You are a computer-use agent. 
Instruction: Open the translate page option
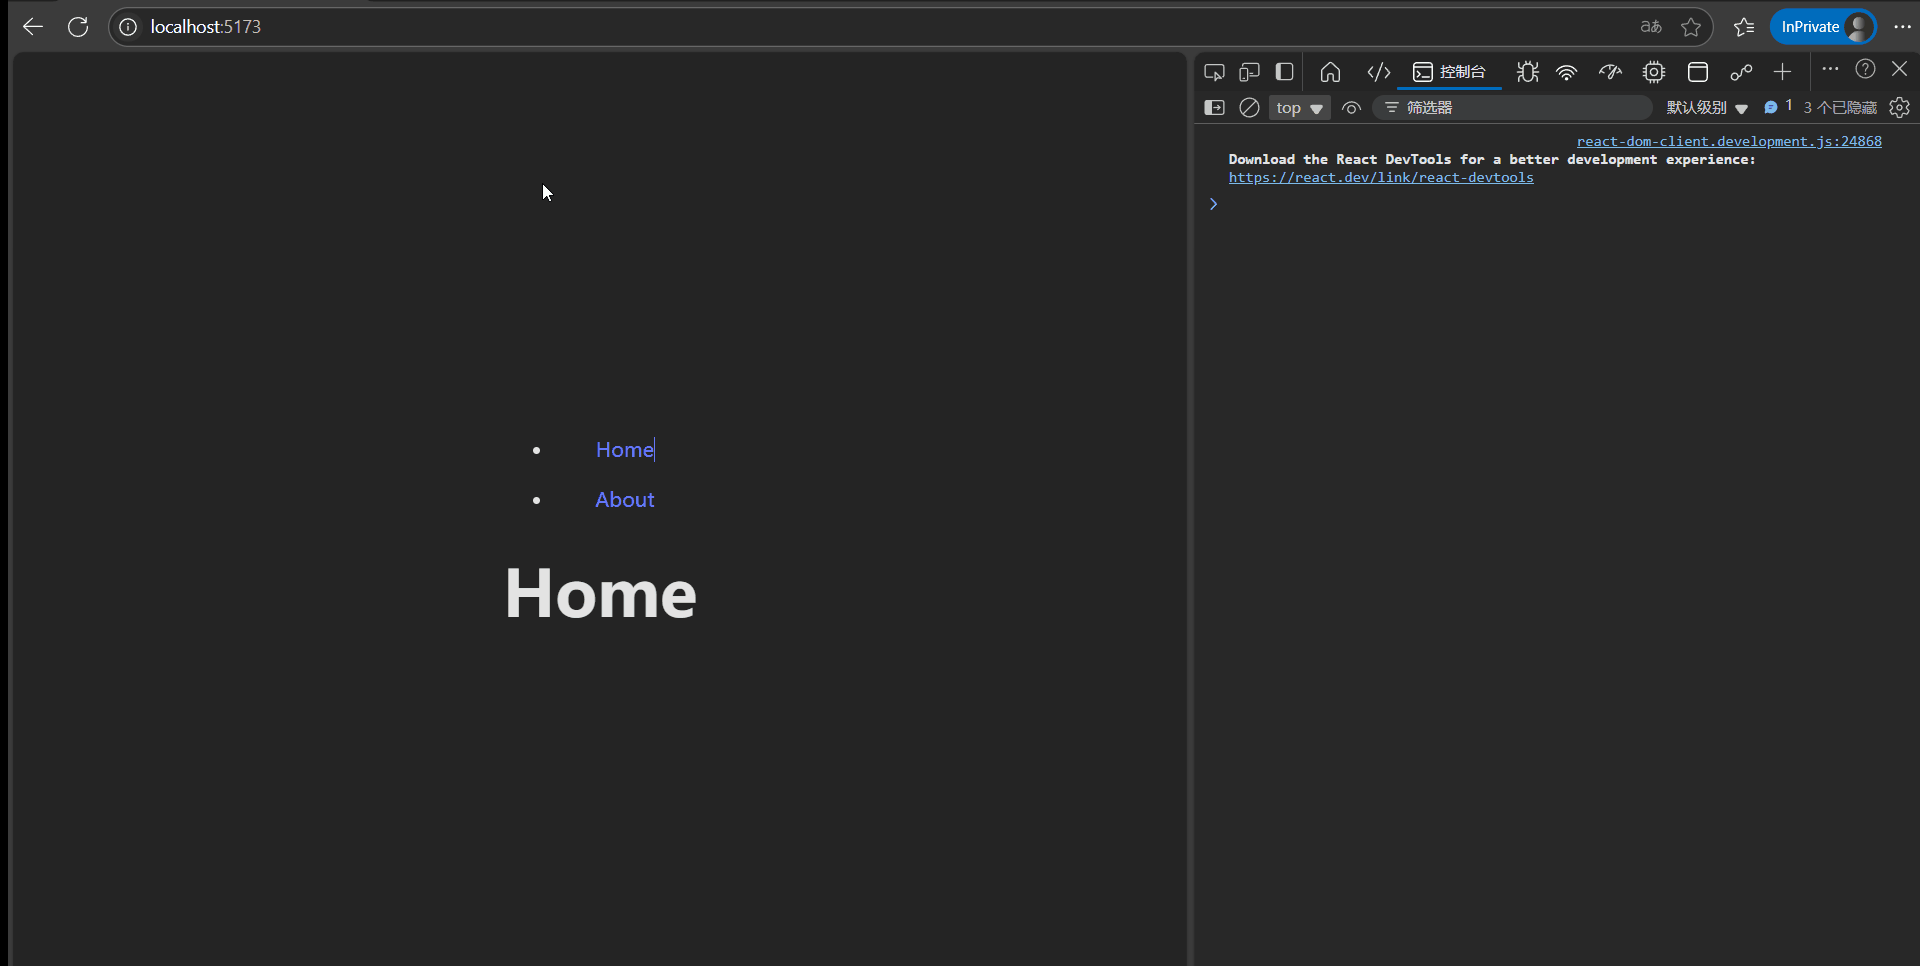tap(1651, 27)
